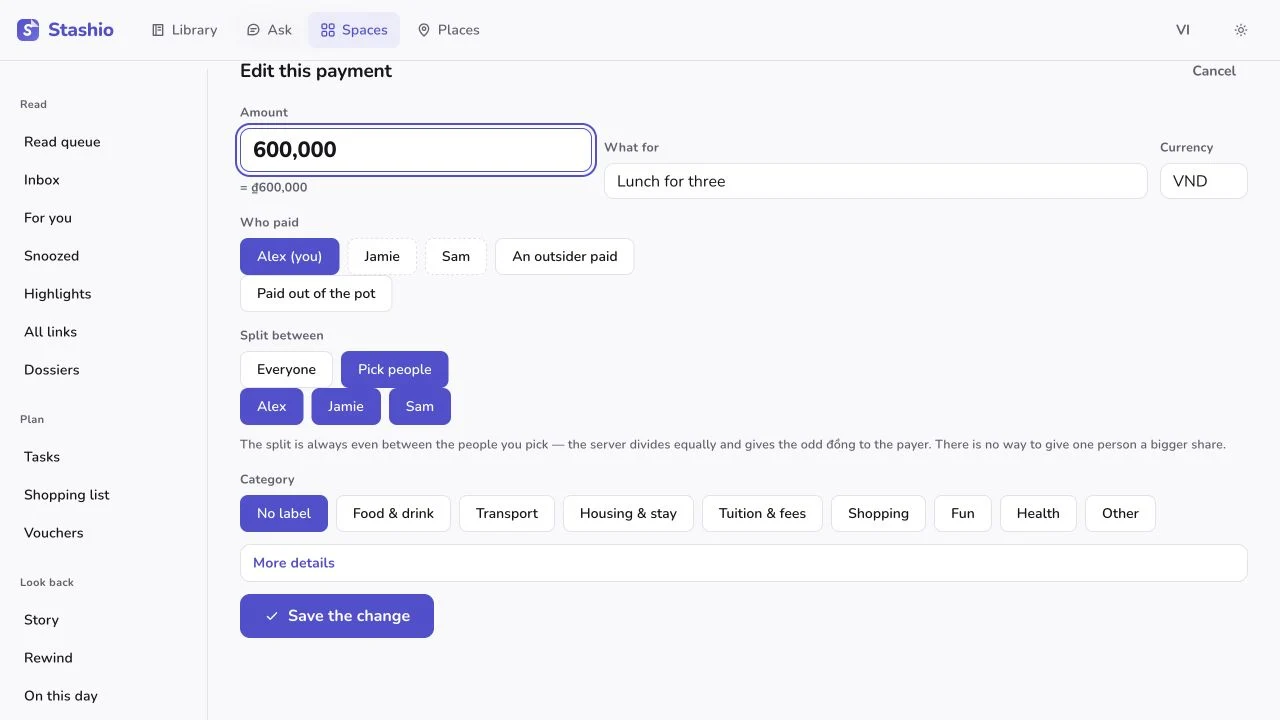
Task: Switch to the Spaces tab
Action: tap(354, 30)
